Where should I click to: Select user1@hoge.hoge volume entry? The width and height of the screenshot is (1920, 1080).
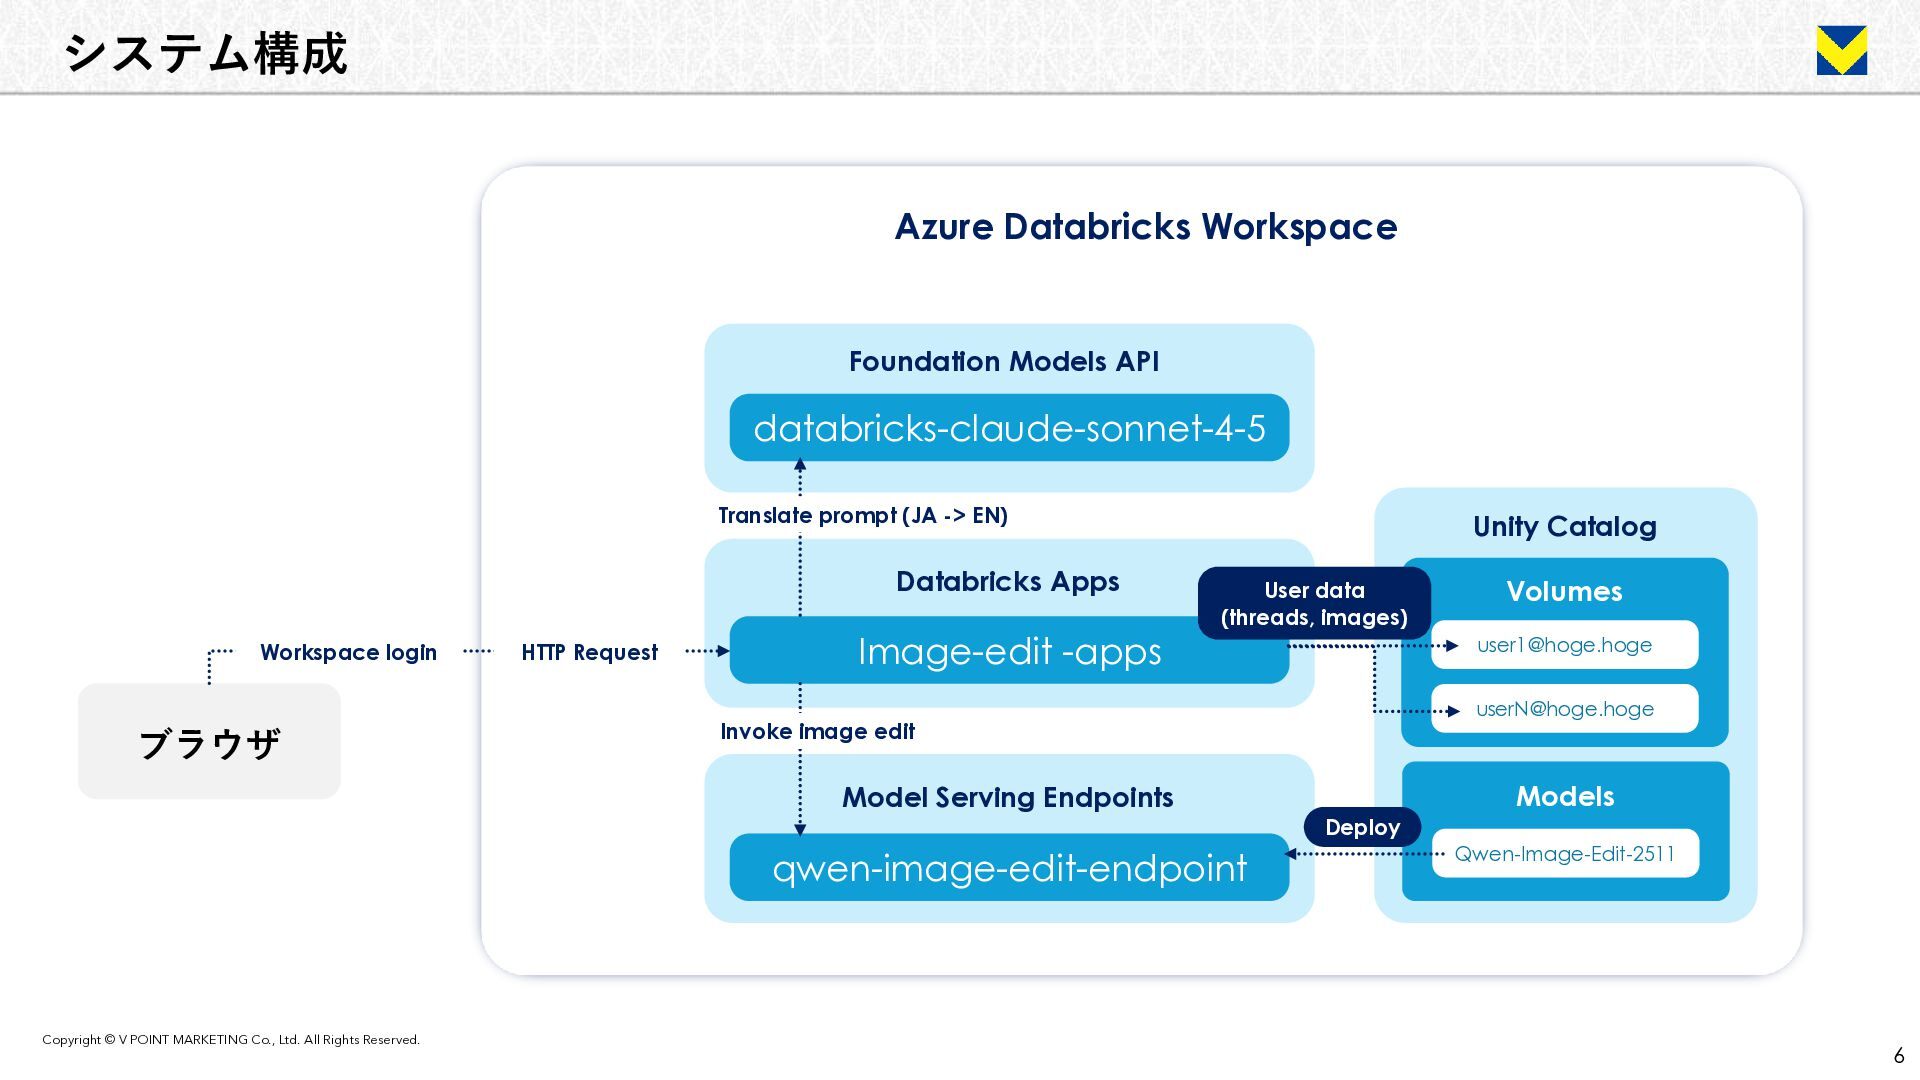click(1564, 645)
